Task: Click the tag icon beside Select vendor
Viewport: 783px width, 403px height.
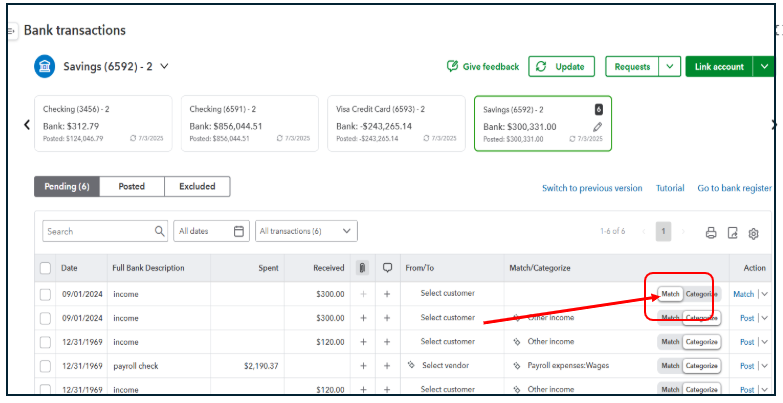Action: 411,365
